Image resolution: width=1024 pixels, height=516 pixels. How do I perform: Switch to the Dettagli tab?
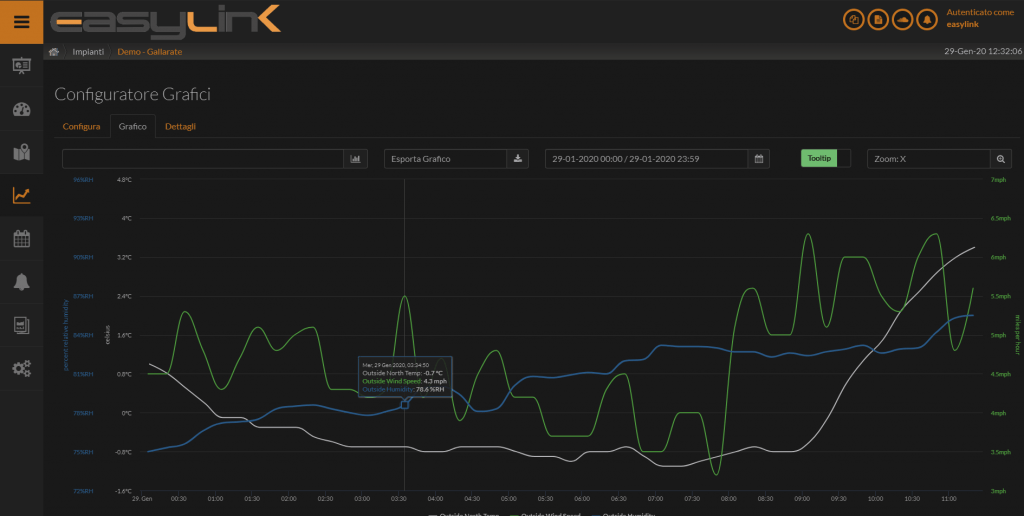point(180,127)
